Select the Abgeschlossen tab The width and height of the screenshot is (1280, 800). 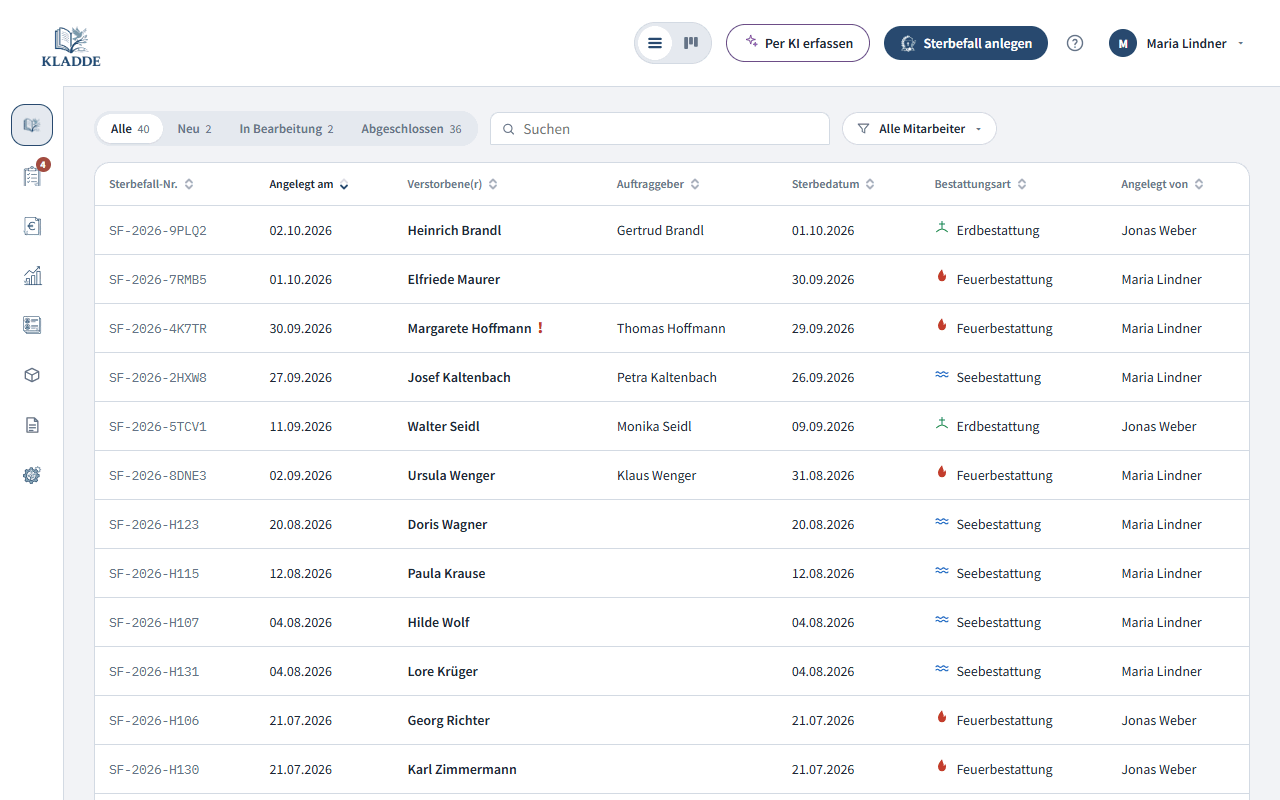pyautogui.click(x=411, y=129)
